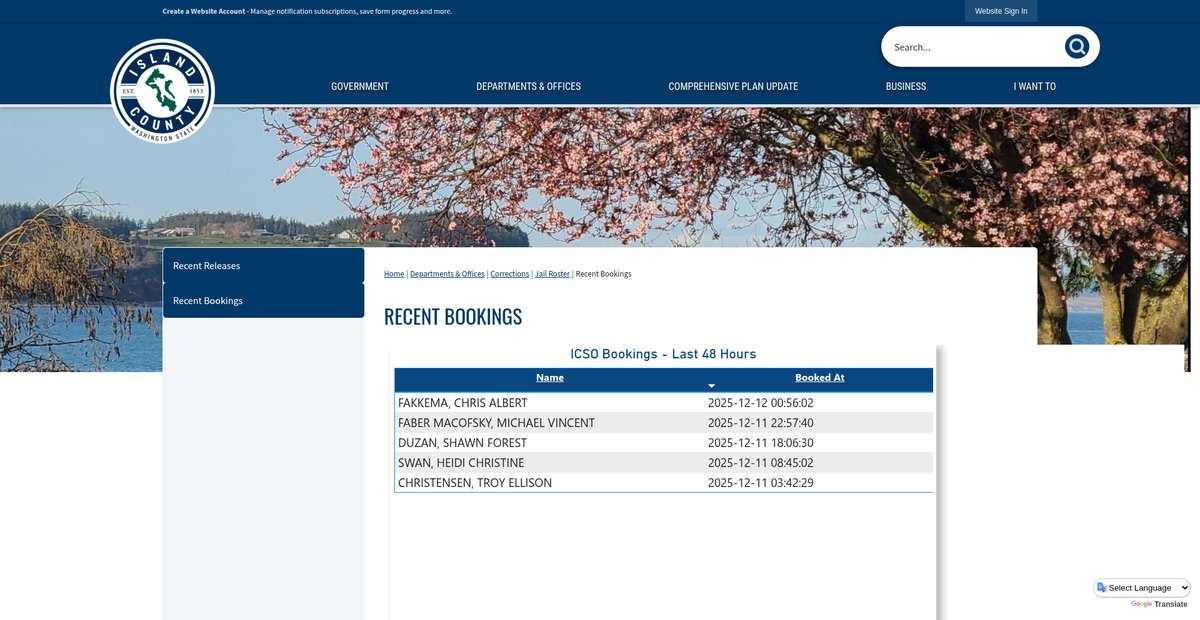Image resolution: width=1200 pixels, height=620 pixels.
Task: Select Recent Releases in sidebar
Action: click(x=263, y=266)
